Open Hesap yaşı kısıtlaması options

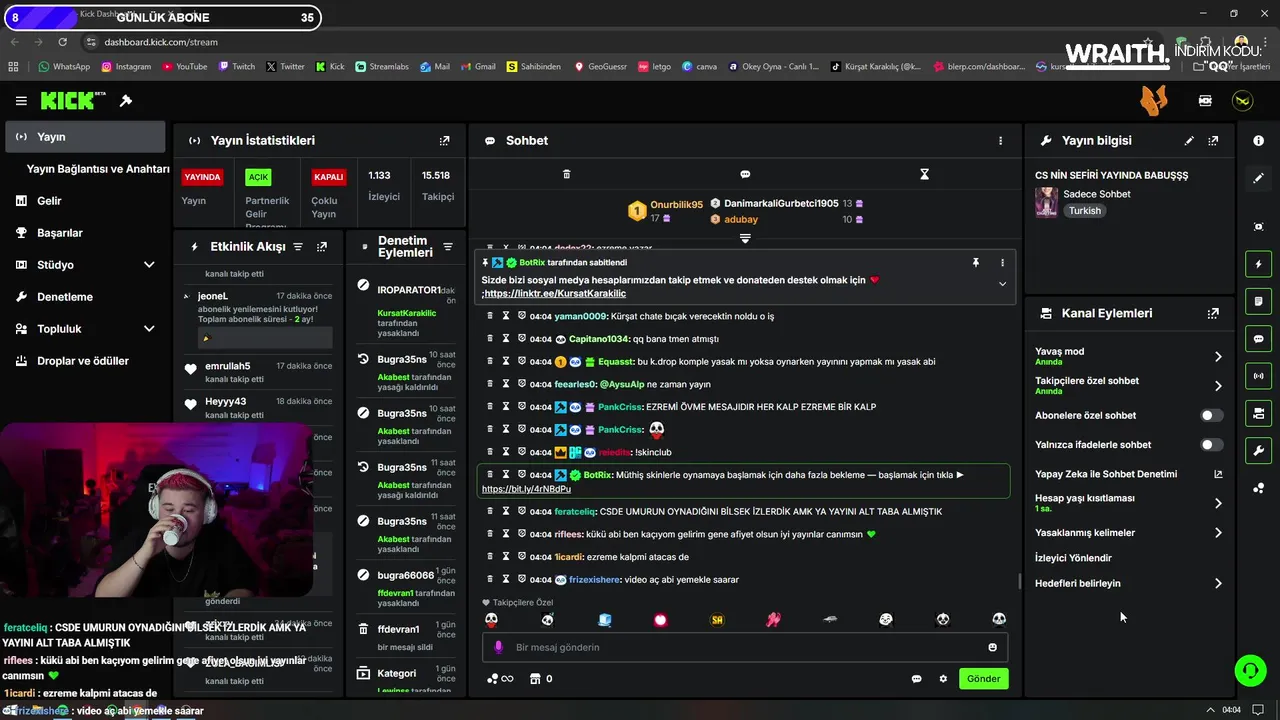(1217, 503)
